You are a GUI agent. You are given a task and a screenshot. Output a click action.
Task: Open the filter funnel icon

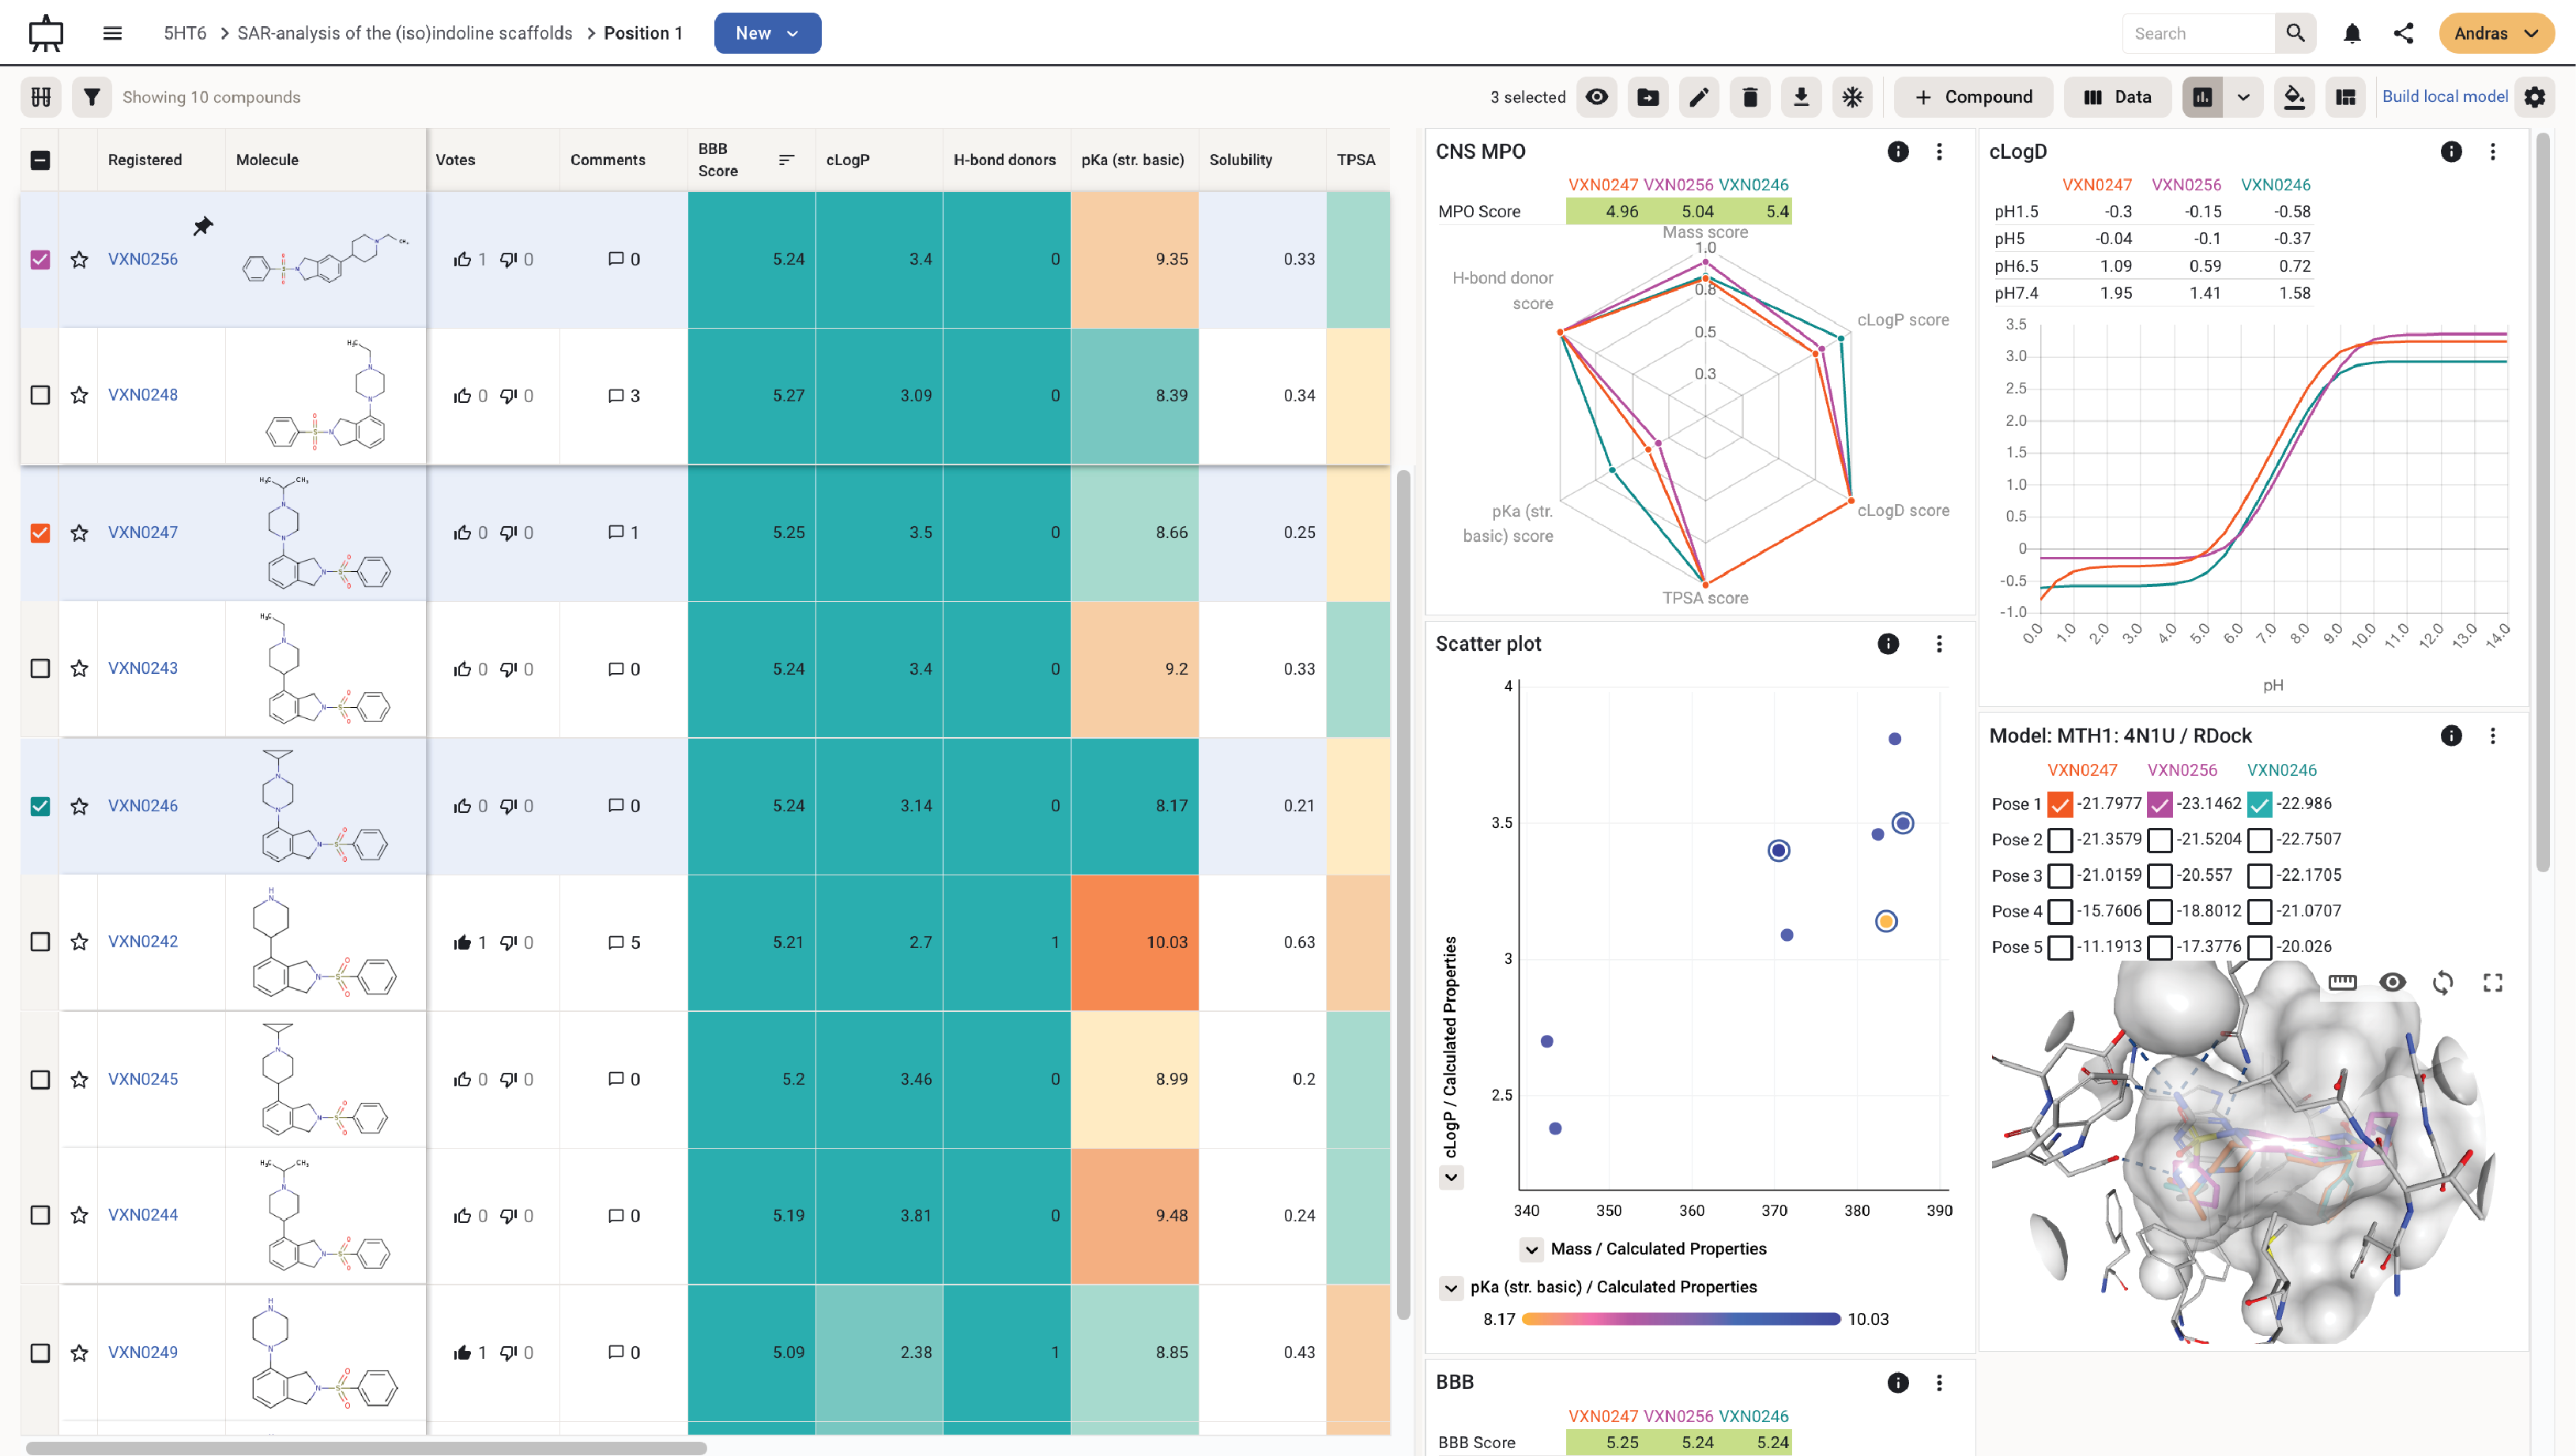(x=91, y=97)
